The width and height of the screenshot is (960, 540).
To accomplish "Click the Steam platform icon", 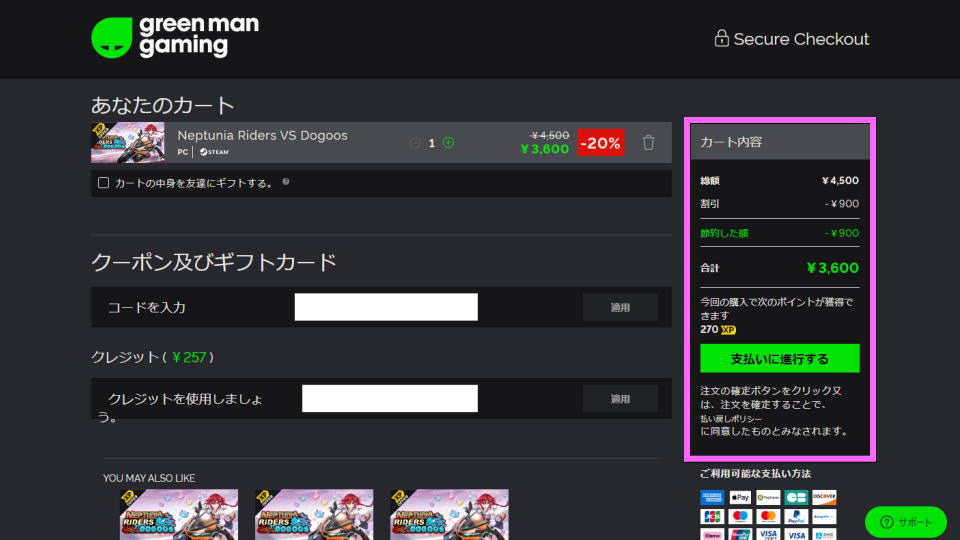I will pyautogui.click(x=214, y=152).
